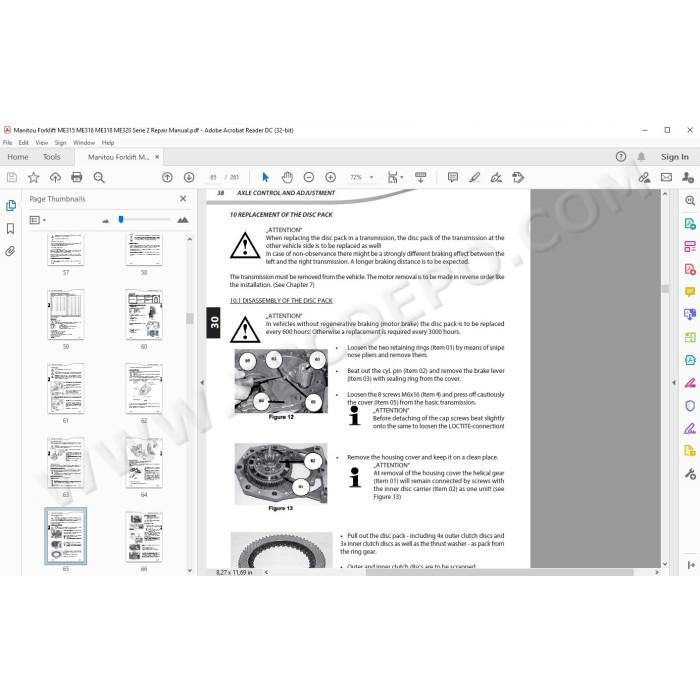Open search tool in right pane
The width and height of the screenshot is (700, 700).
point(690,200)
